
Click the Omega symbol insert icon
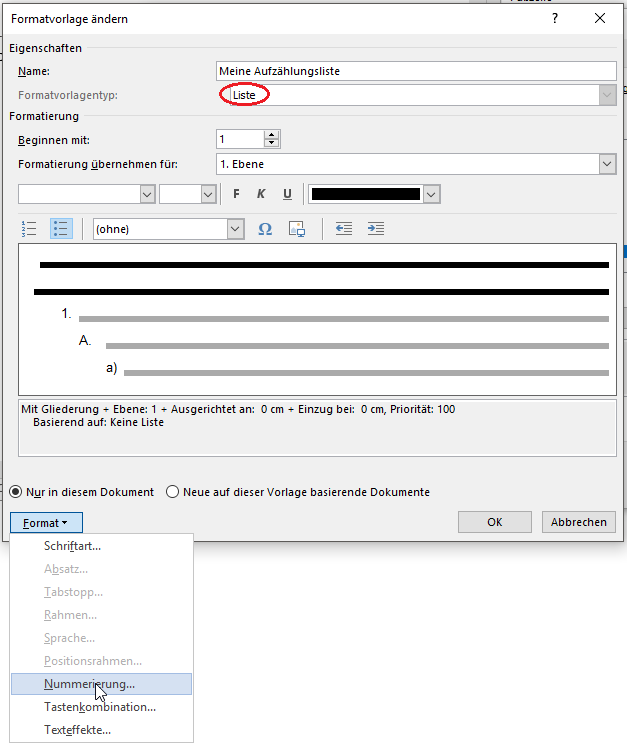click(265, 229)
